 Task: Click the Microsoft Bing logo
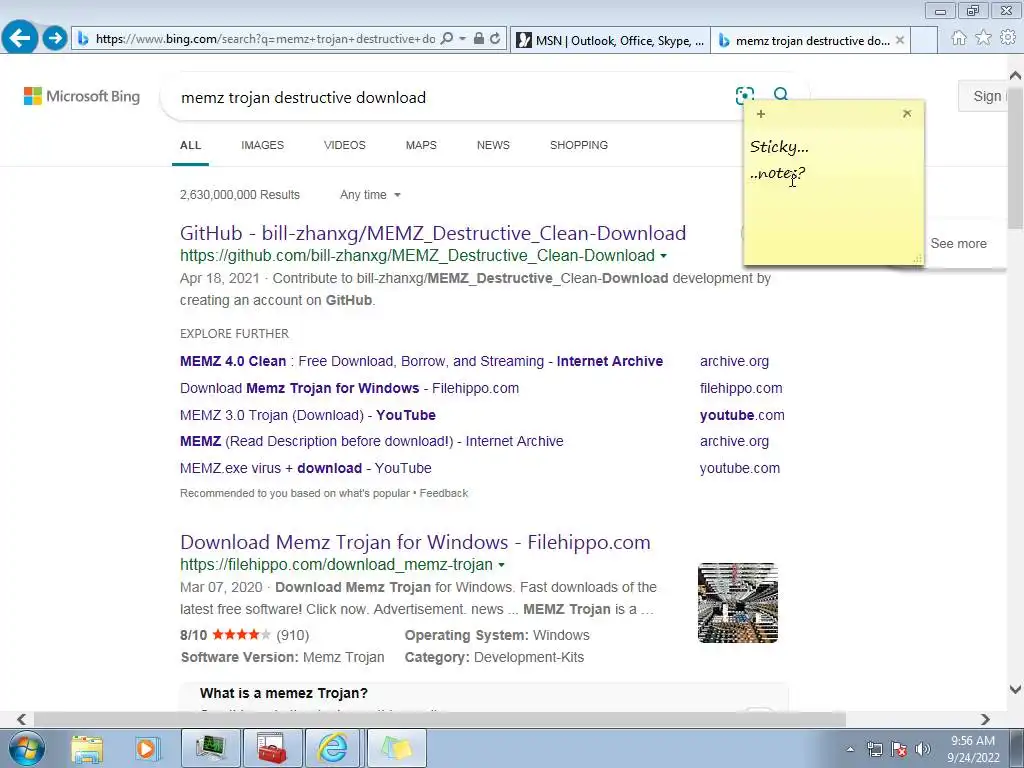point(82,96)
